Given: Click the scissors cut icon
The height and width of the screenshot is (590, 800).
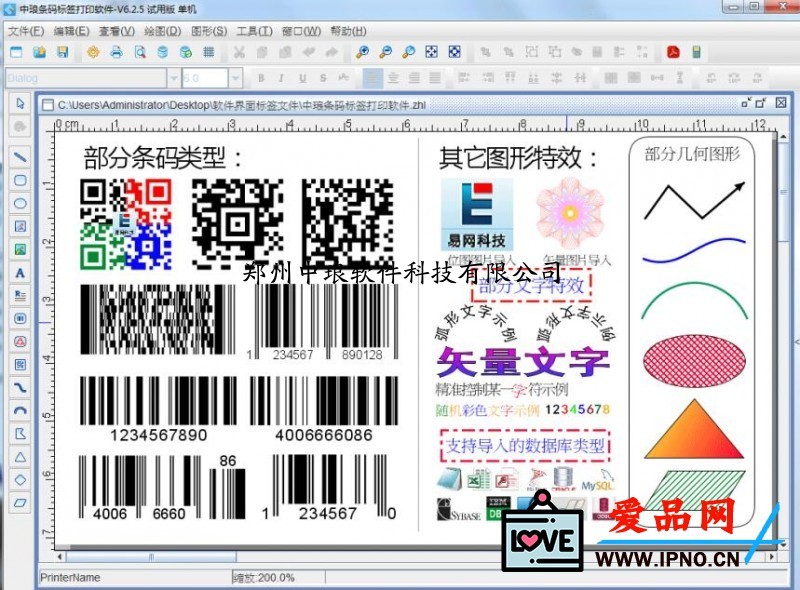Looking at the screenshot, I should pos(239,52).
